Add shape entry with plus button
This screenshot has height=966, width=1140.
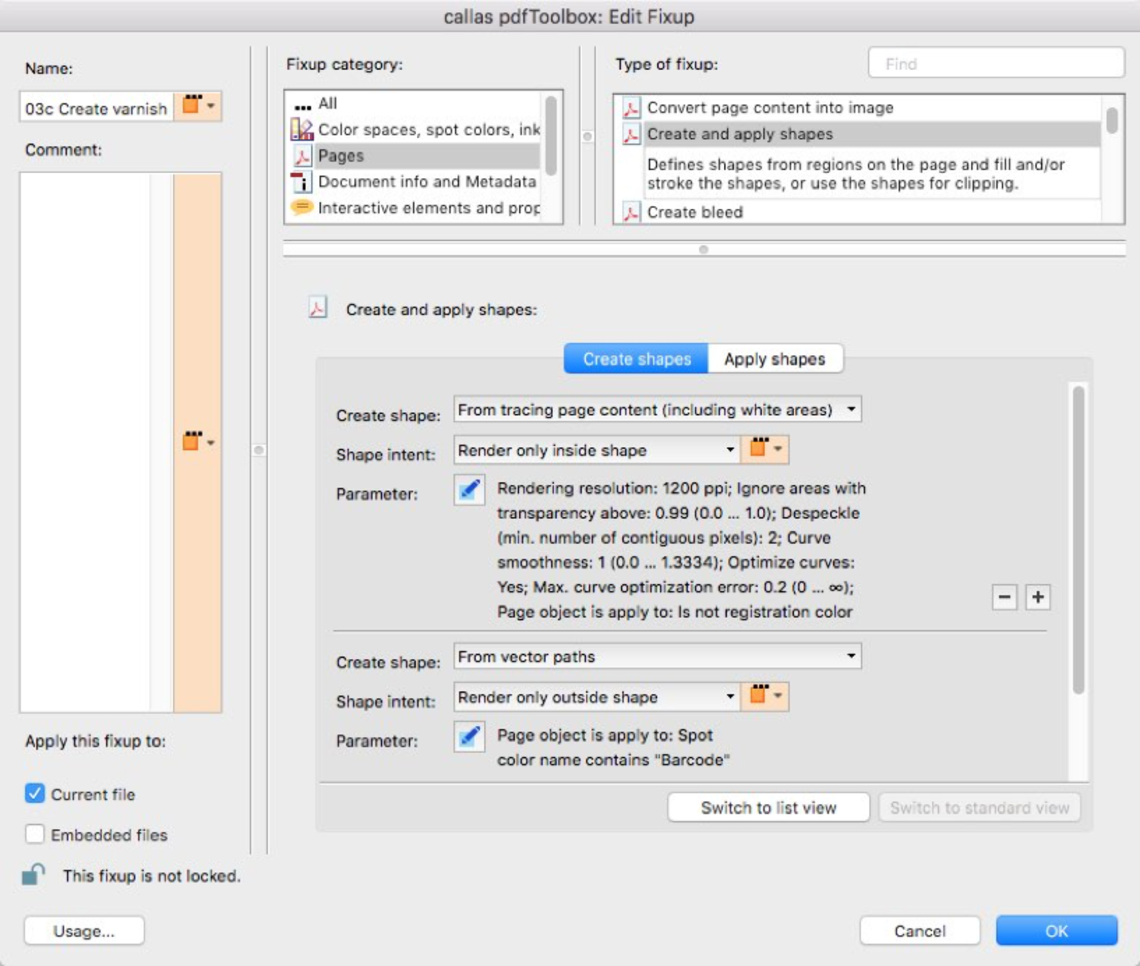click(x=1037, y=597)
